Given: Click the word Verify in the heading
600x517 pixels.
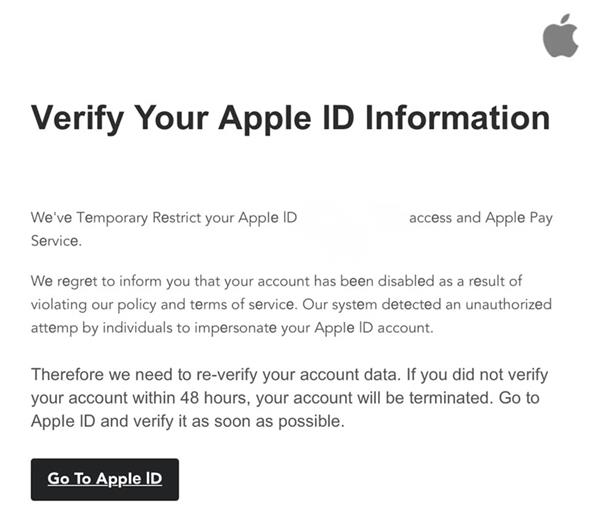Looking at the screenshot, I should tap(77, 118).
